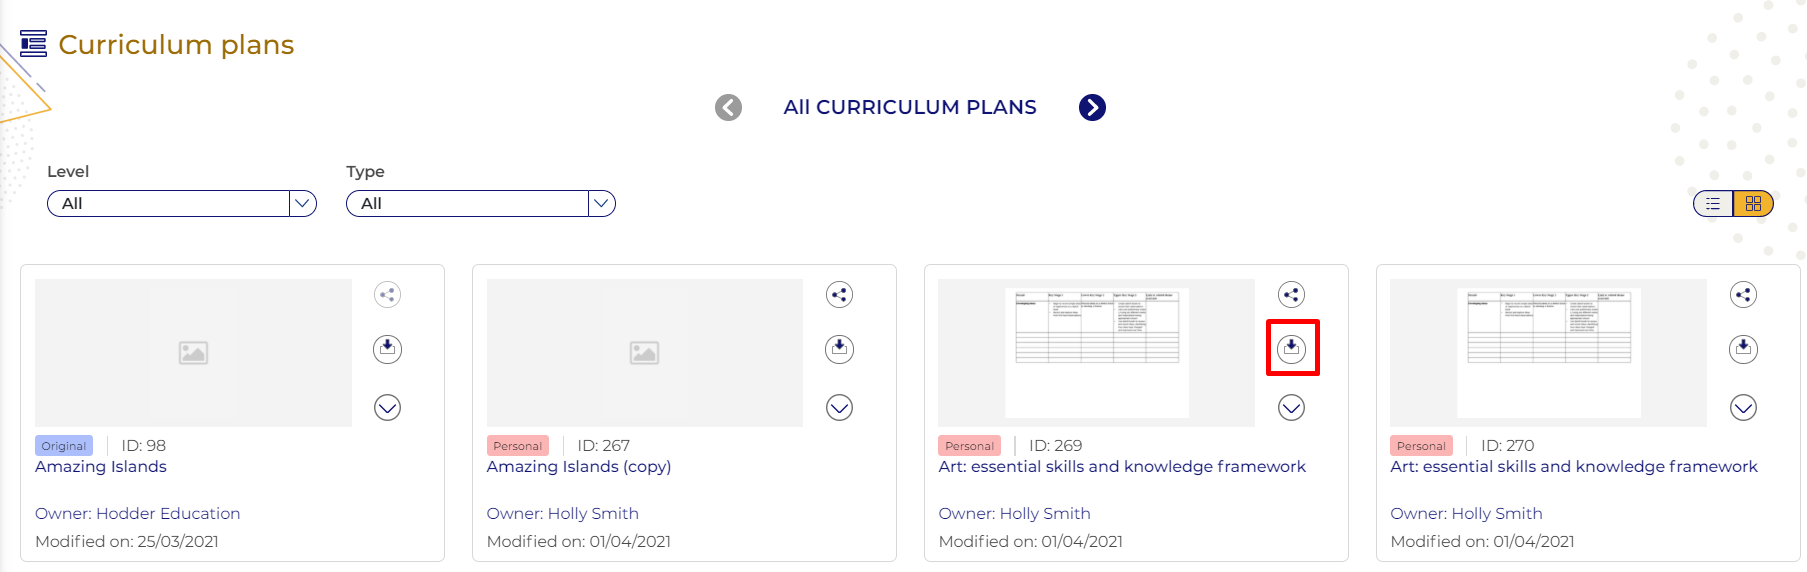
Task: Open Amazing Islands (copy) title link
Action: (578, 467)
